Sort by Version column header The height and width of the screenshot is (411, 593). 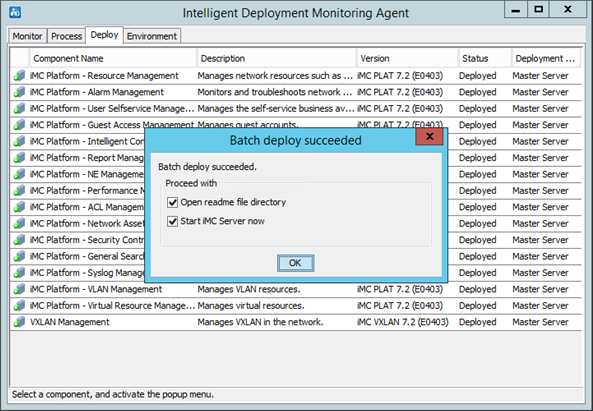click(x=407, y=58)
